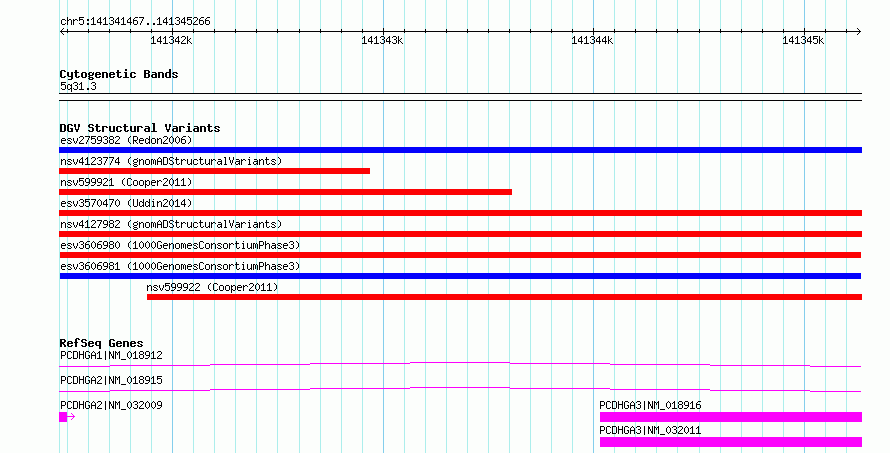Click the red bar under nsv599921

pos(286,192)
